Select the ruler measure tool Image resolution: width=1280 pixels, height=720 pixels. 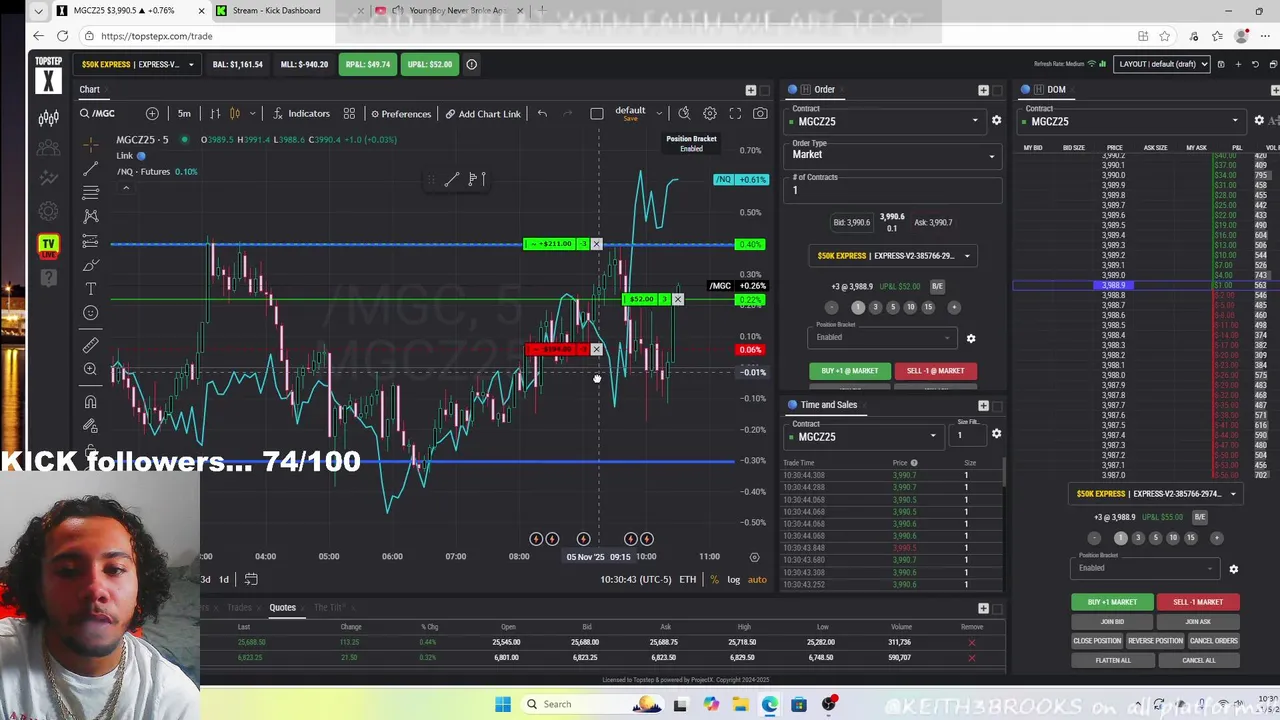point(90,345)
